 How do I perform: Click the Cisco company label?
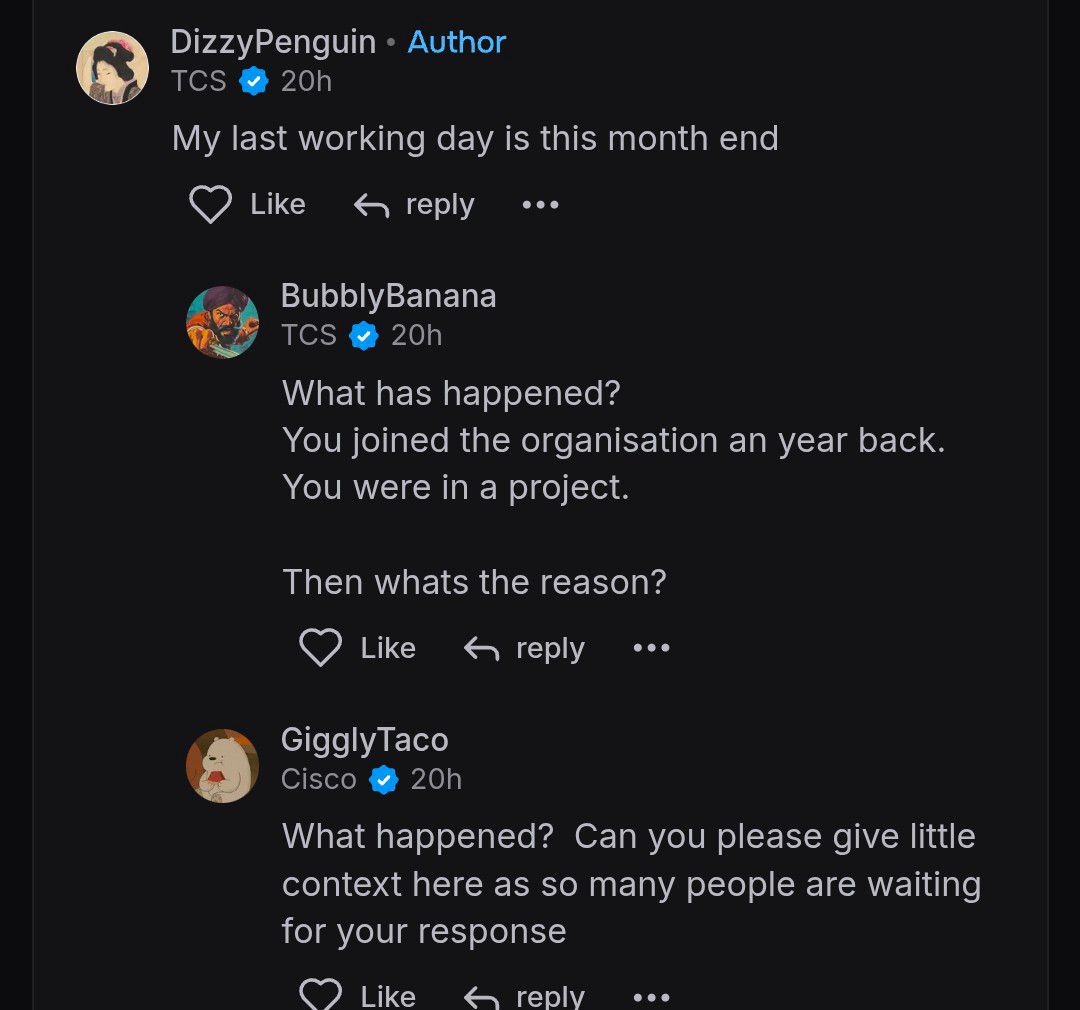318,779
